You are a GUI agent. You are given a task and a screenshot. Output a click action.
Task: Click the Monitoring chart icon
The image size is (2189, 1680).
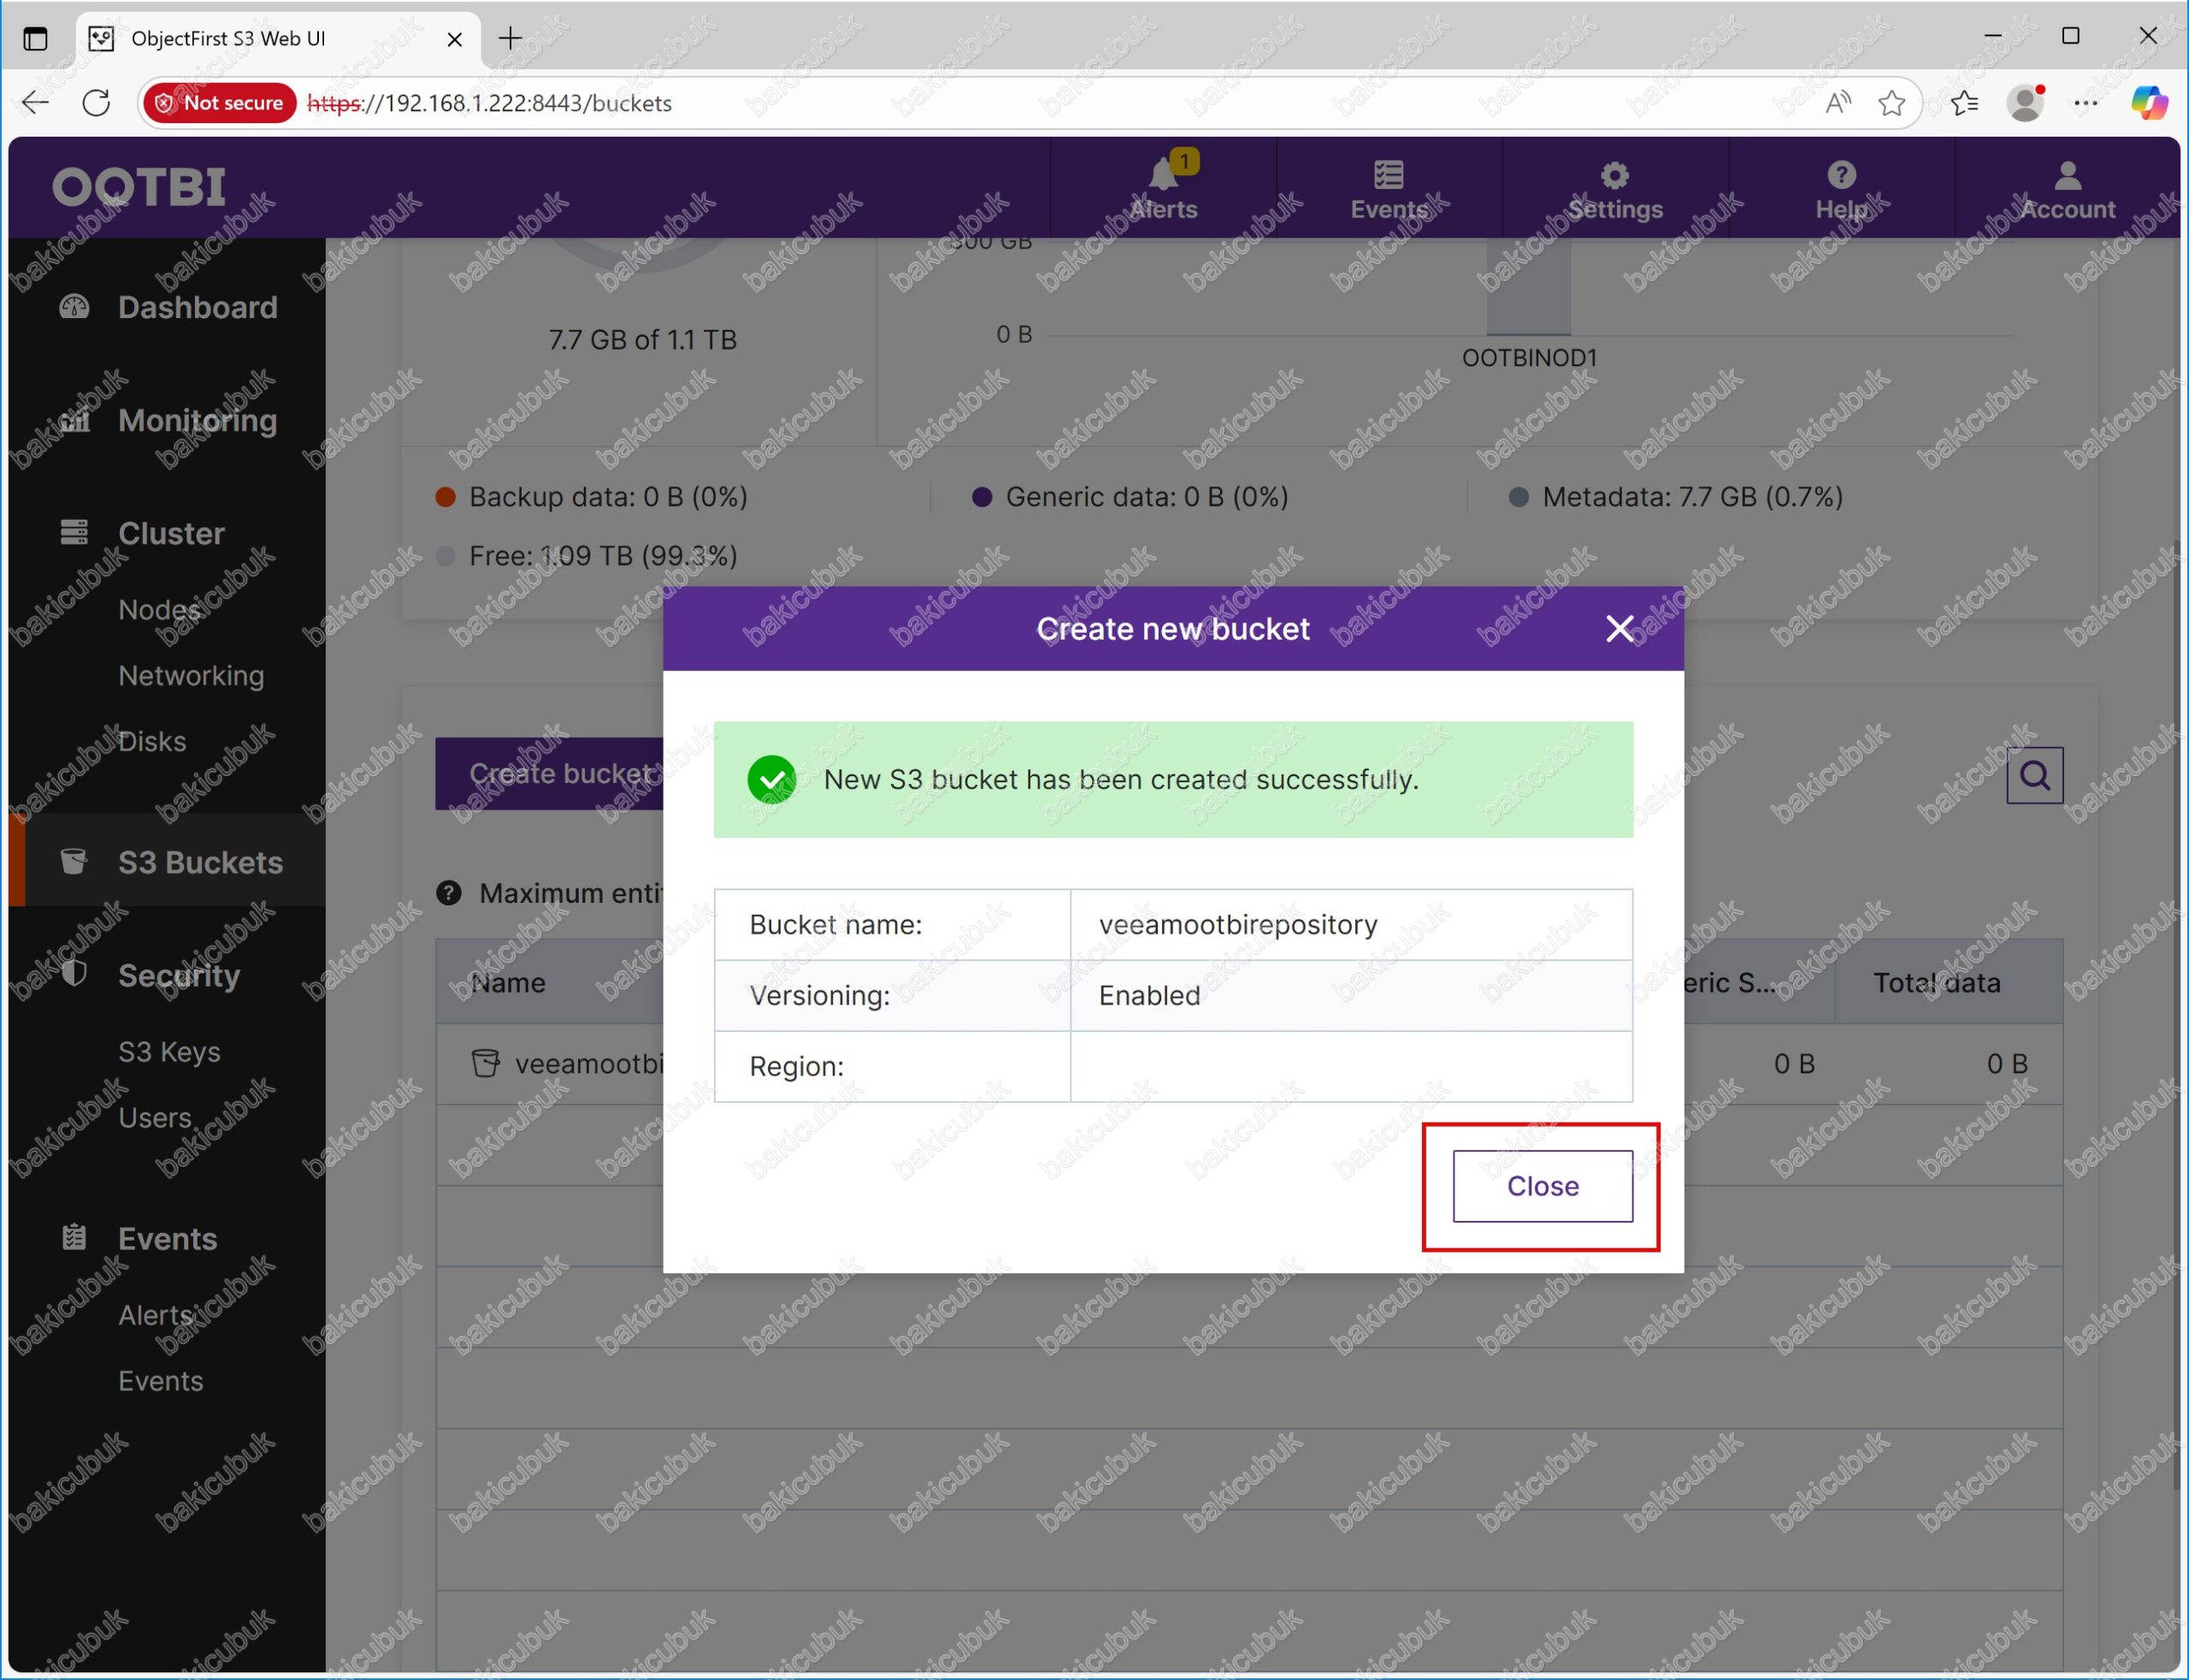pos(74,420)
